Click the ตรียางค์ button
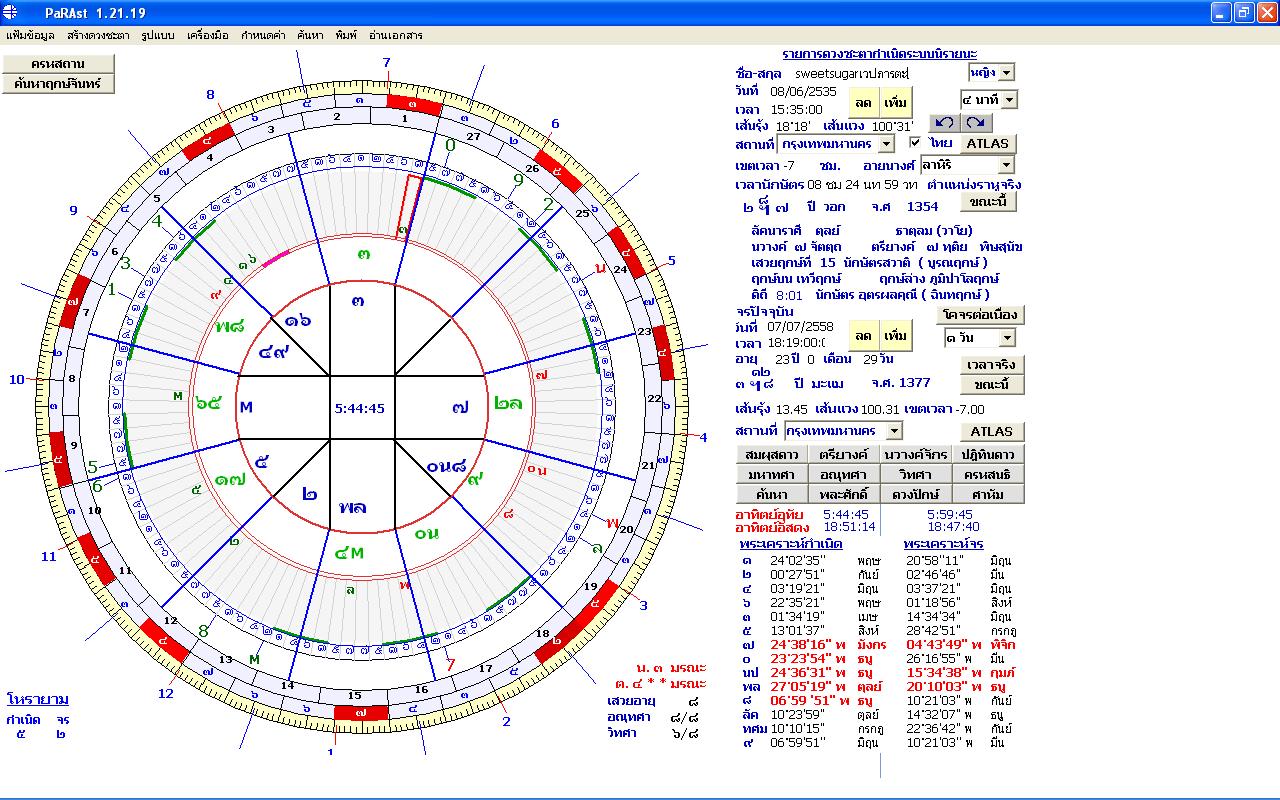This screenshot has width=1280, height=800. click(x=843, y=454)
